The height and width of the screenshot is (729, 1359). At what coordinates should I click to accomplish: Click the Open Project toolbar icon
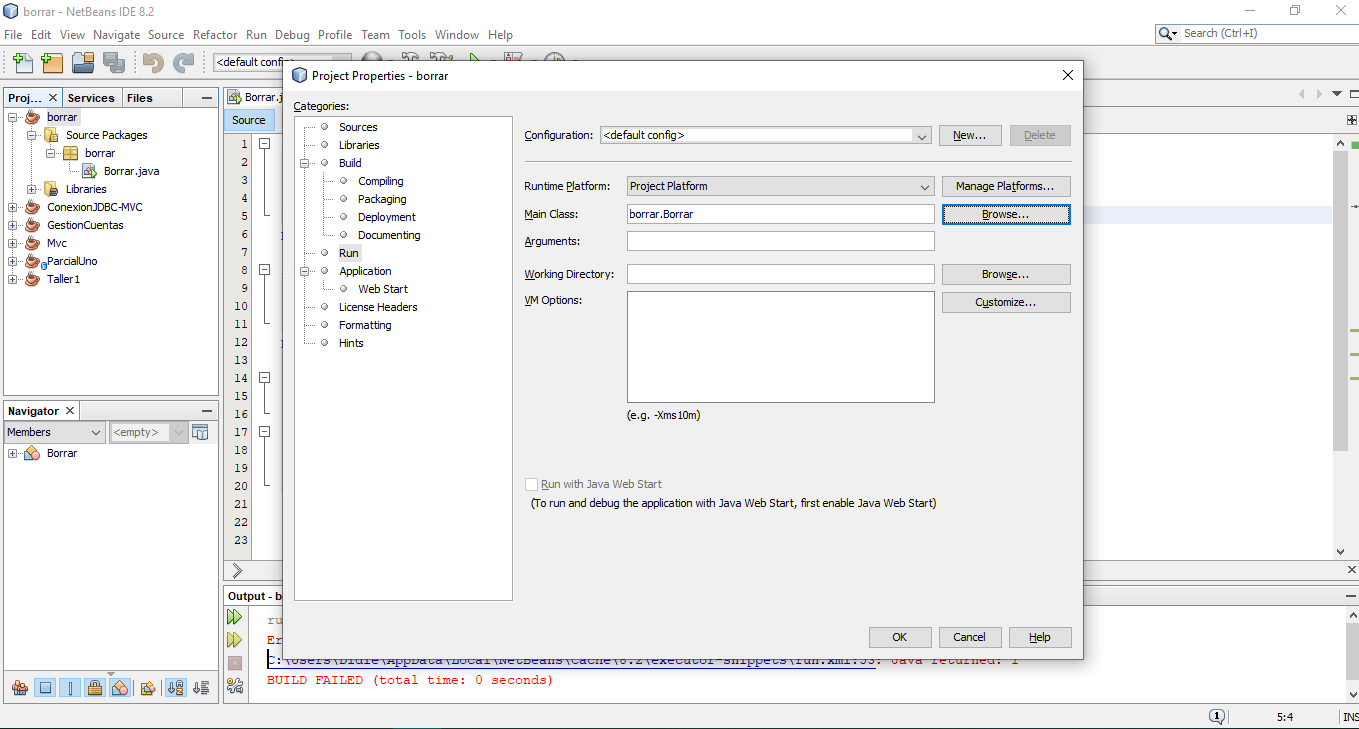83,63
